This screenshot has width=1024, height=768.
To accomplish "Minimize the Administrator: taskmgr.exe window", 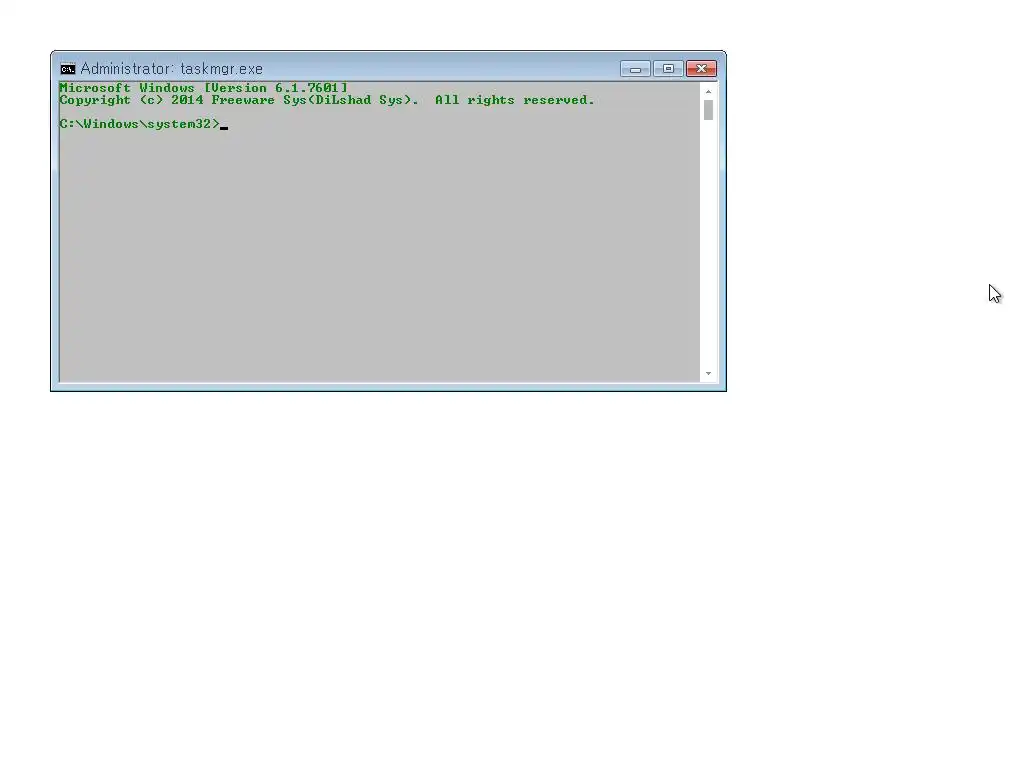I will click(635, 69).
